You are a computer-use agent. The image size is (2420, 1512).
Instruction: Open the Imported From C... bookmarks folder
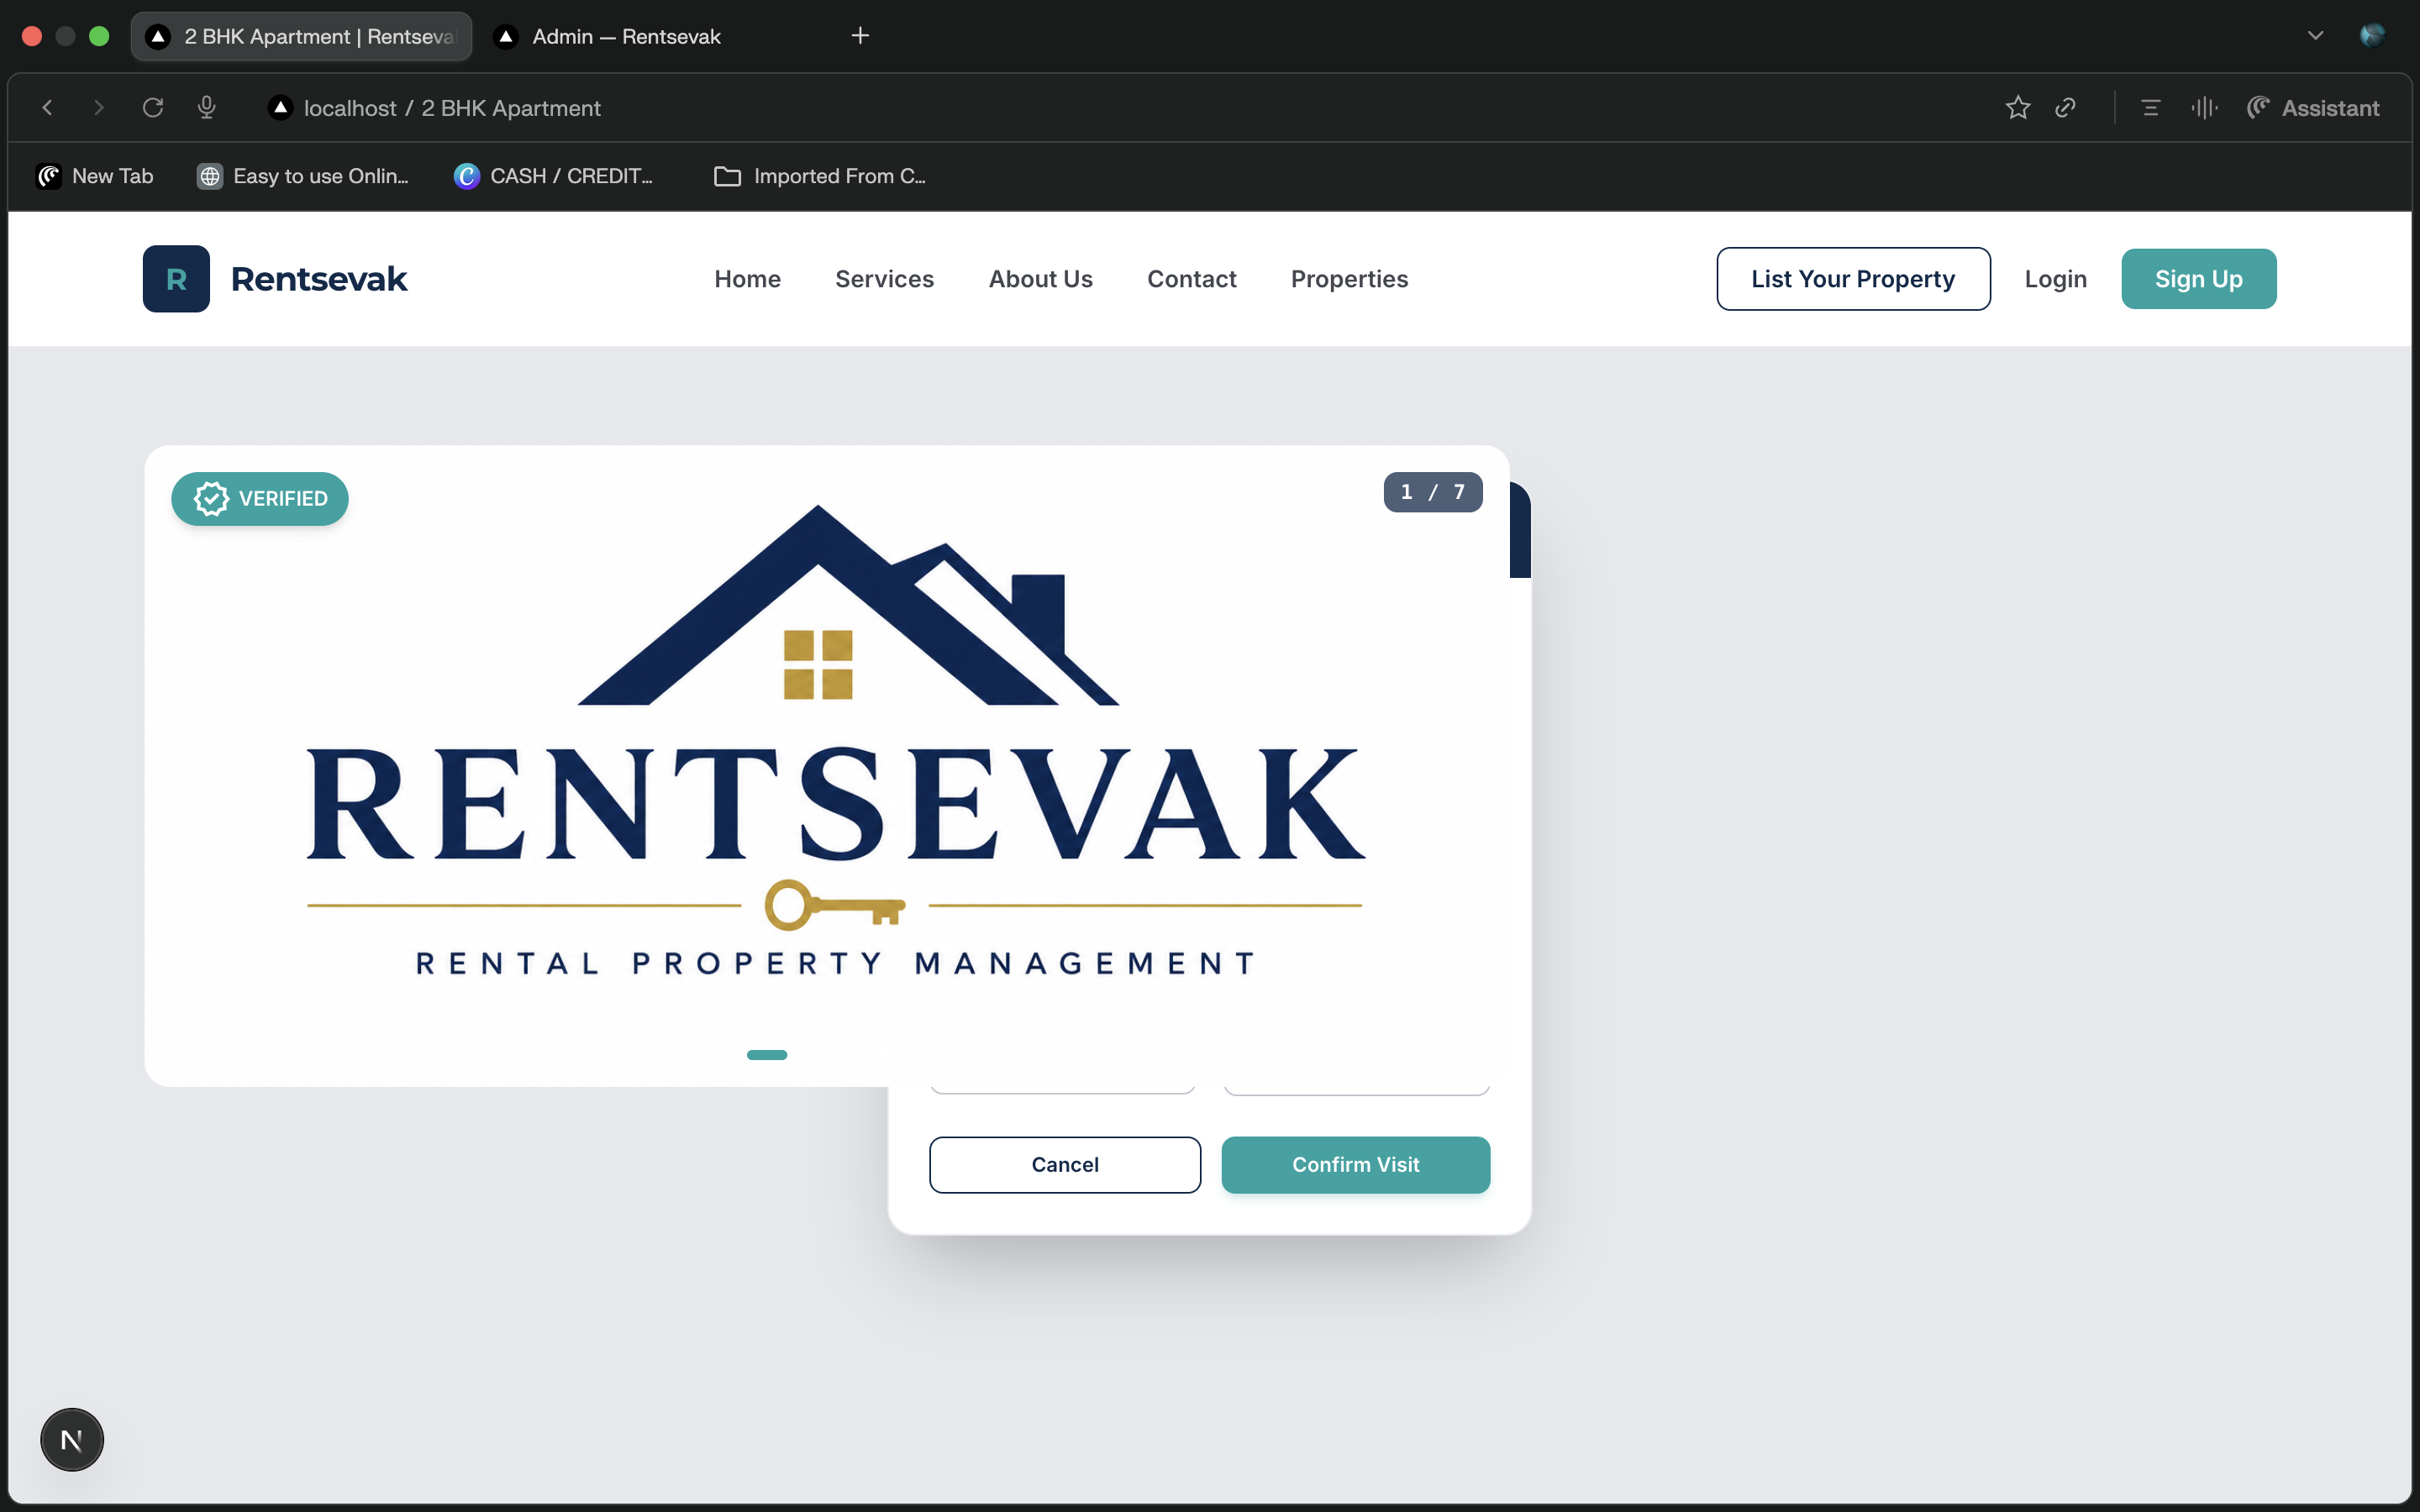coord(820,176)
